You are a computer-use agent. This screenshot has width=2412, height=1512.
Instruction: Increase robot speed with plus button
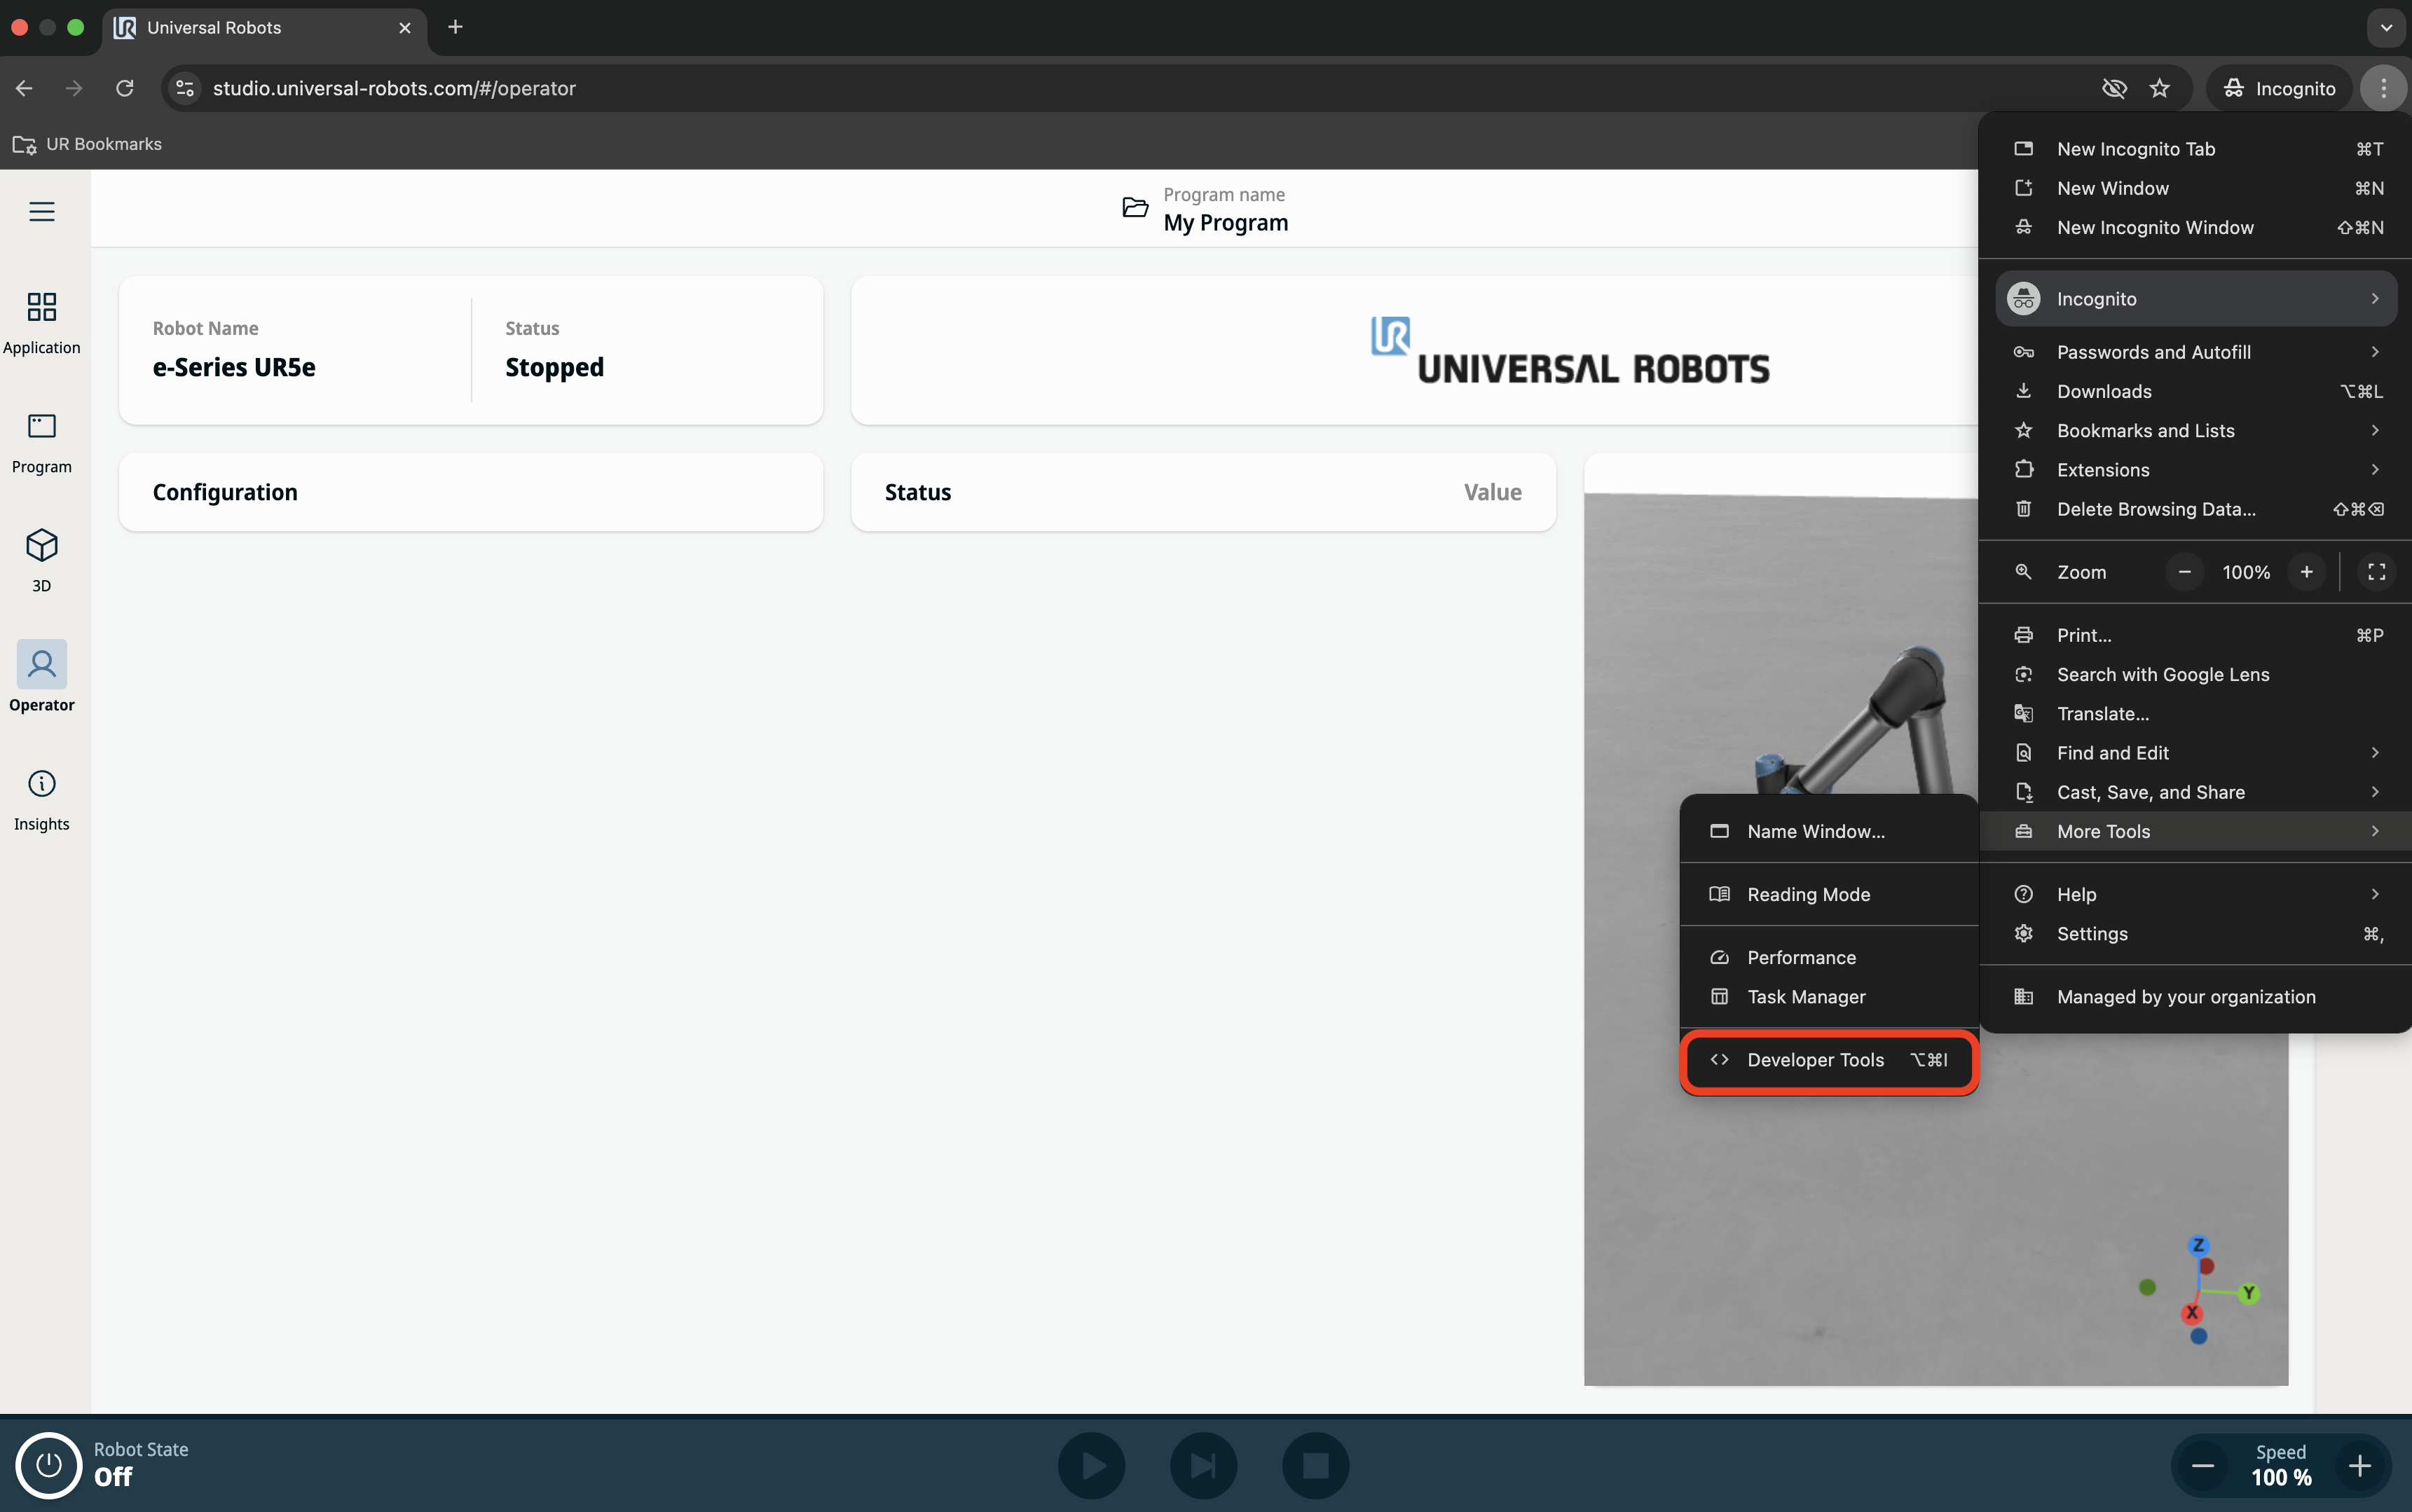tap(2360, 1465)
